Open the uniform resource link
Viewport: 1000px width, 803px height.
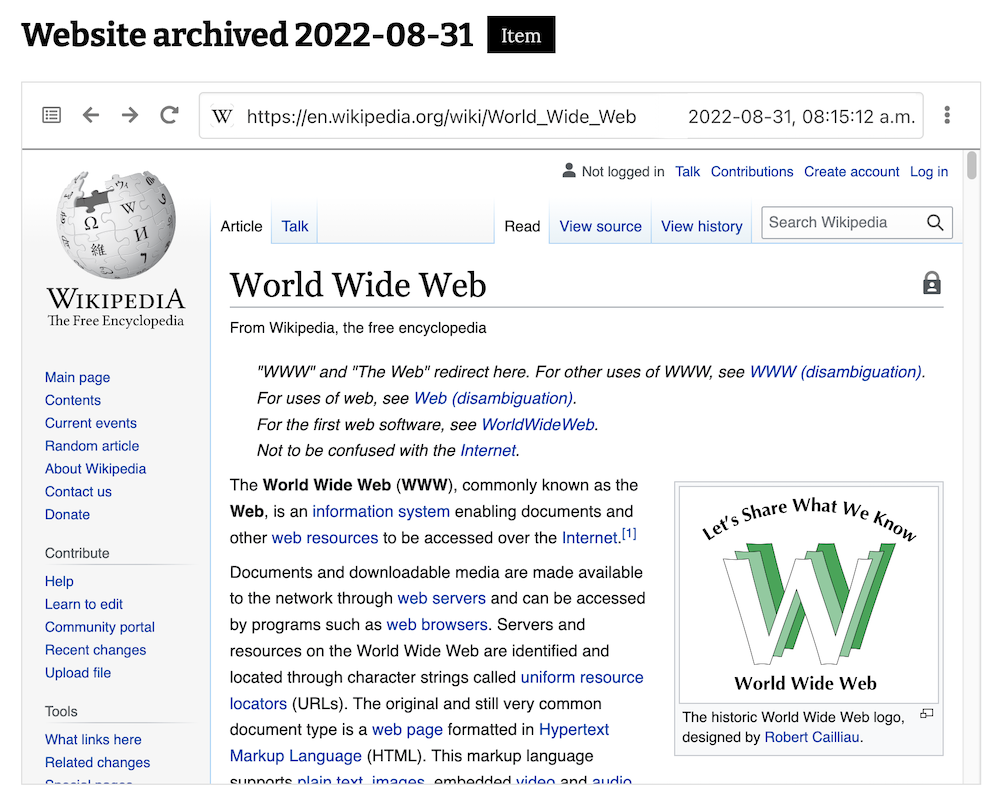[582, 678]
